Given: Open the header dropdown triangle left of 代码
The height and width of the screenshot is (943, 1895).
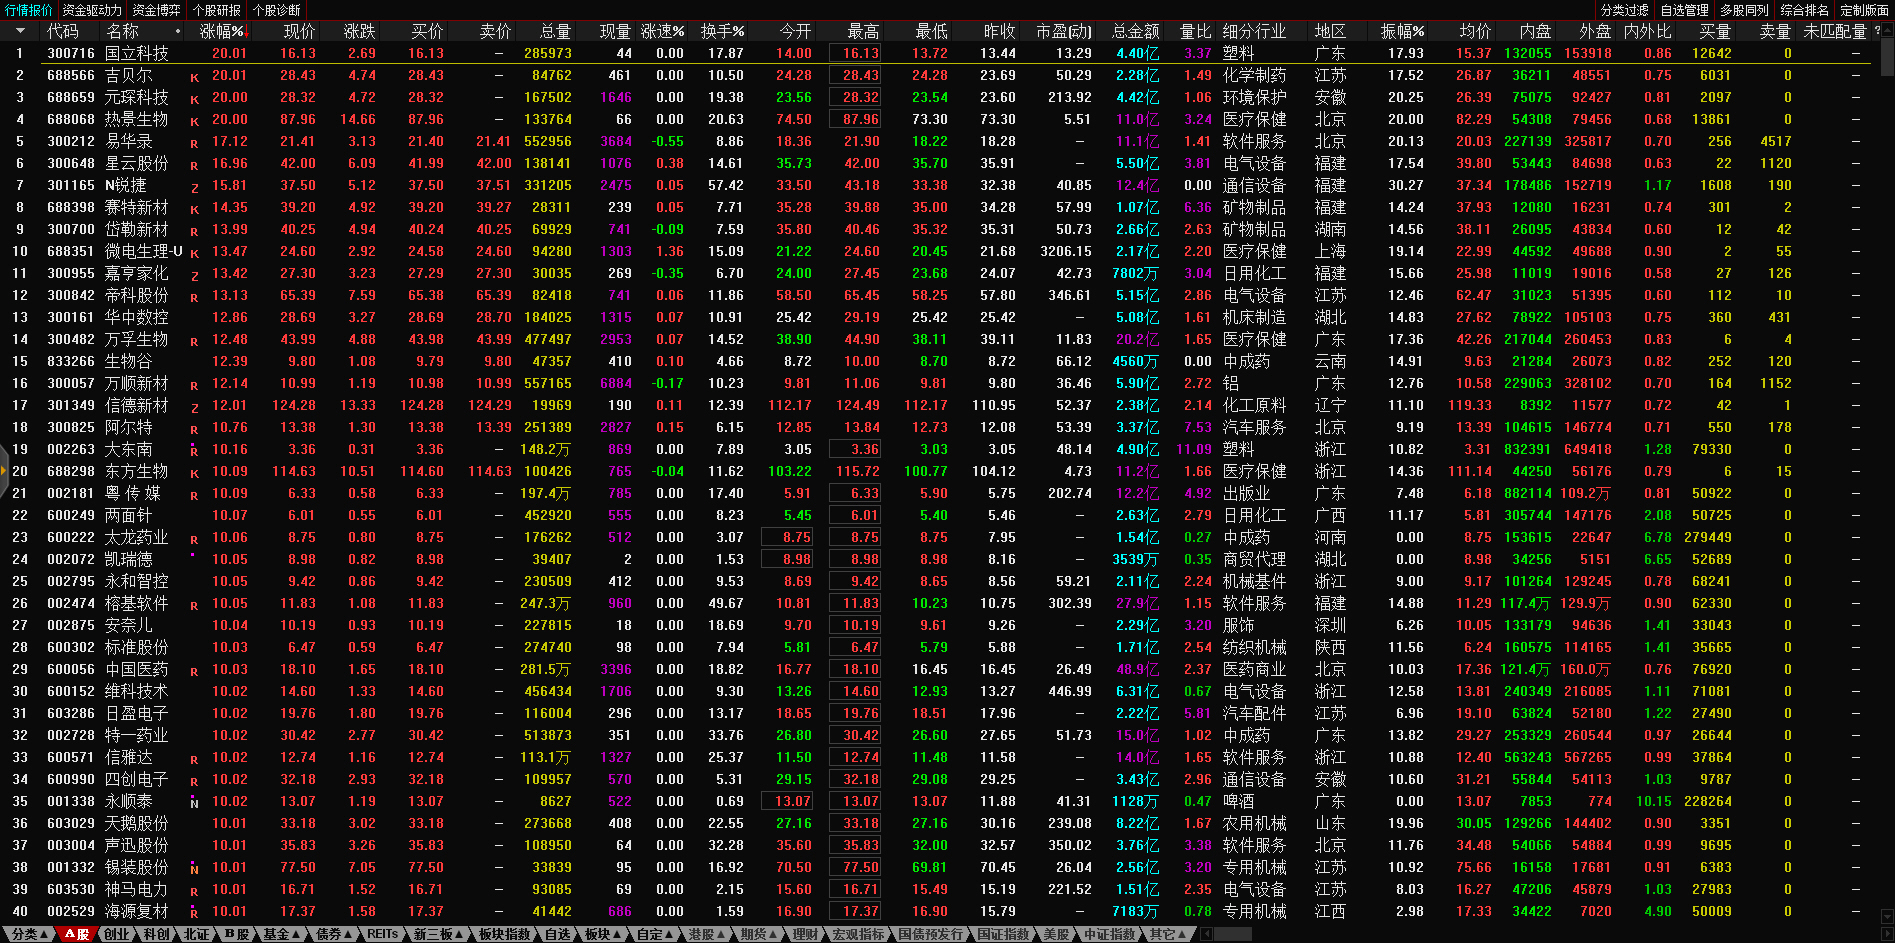Looking at the screenshot, I should [x=19, y=31].
